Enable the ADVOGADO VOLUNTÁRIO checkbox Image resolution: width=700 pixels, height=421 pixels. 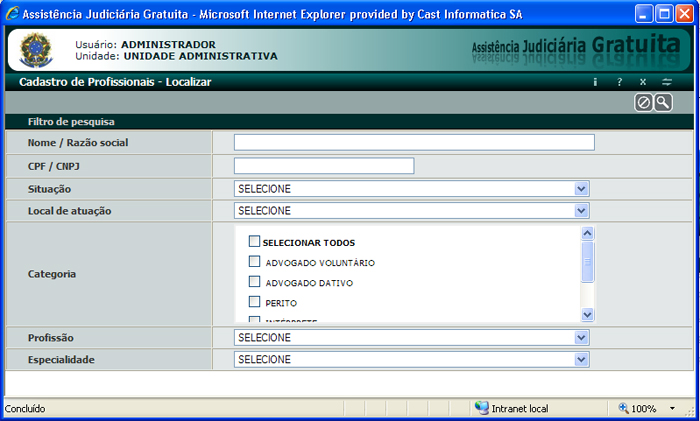pyautogui.click(x=254, y=262)
